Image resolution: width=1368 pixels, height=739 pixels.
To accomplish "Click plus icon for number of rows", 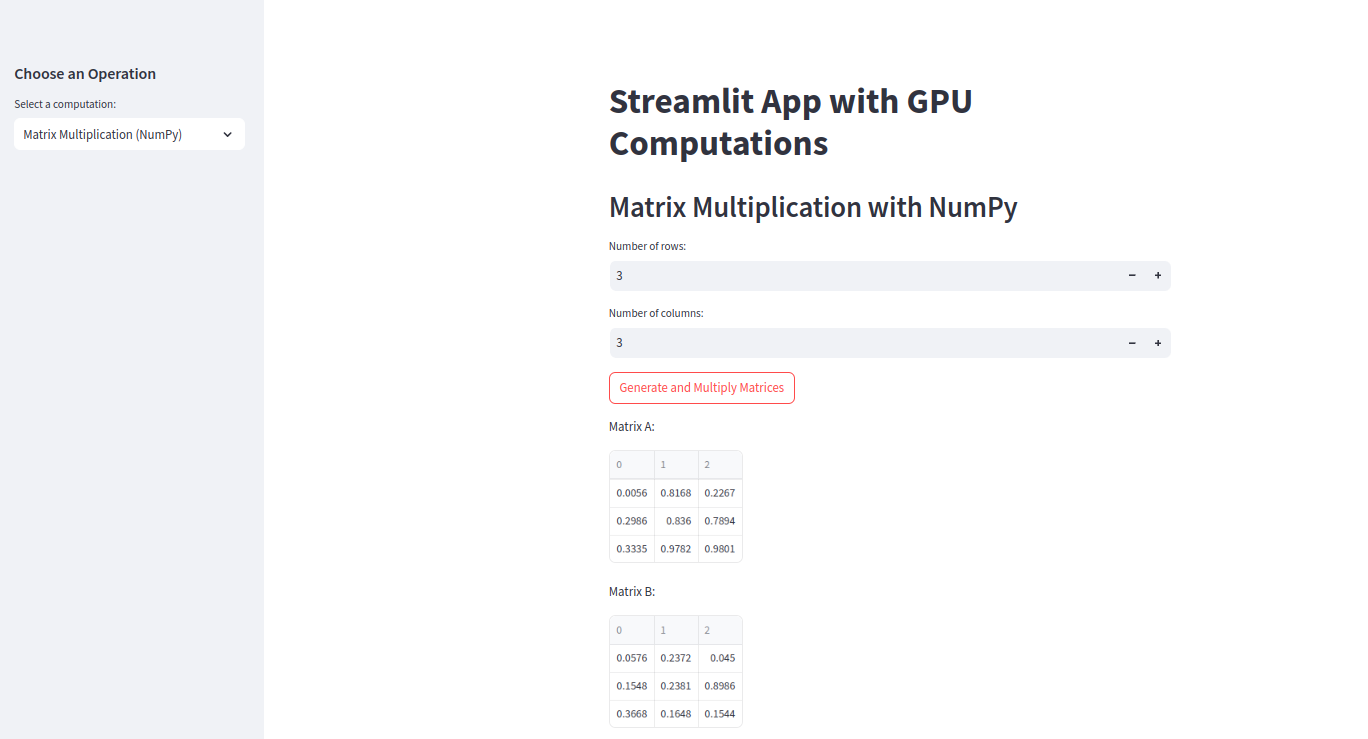I will (x=1158, y=276).
